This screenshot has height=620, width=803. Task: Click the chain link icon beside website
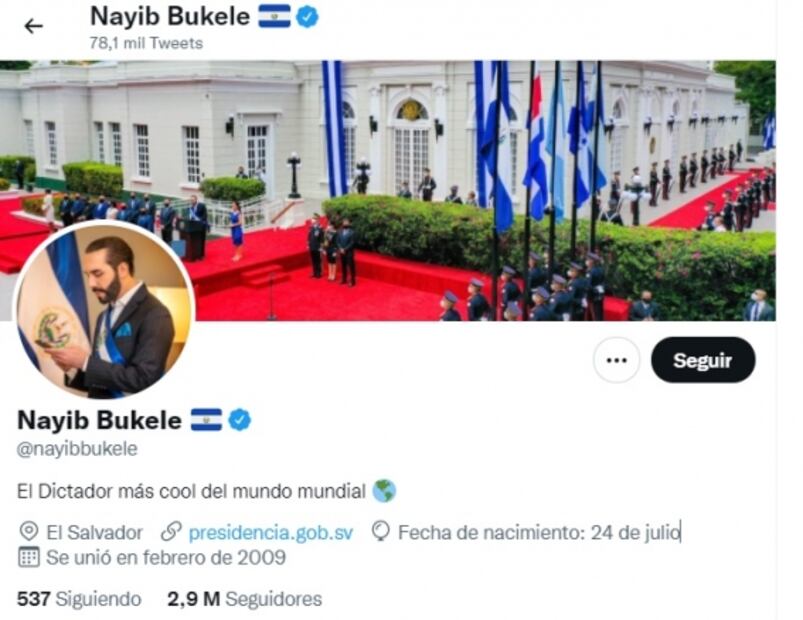pos(171,531)
